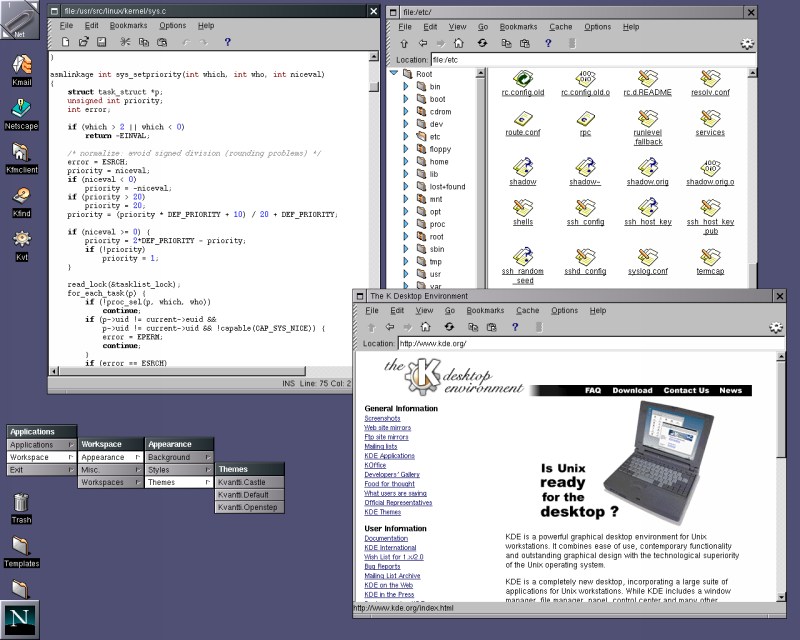The height and width of the screenshot is (640, 800).
Task: Open the Bug Reports link
Action: click(382, 566)
